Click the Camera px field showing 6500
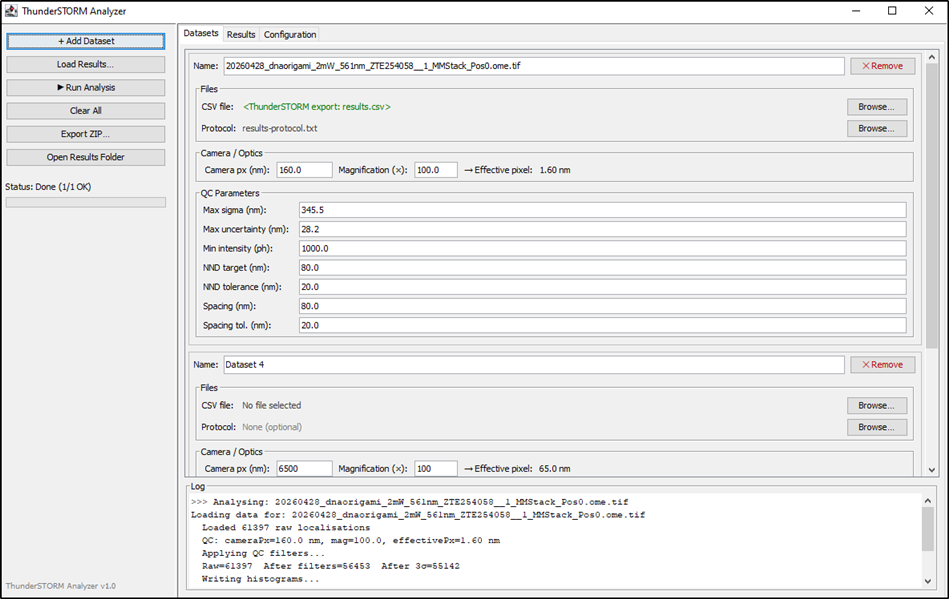The width and height of the screenshot is (949, 599). tap(304, 469)
